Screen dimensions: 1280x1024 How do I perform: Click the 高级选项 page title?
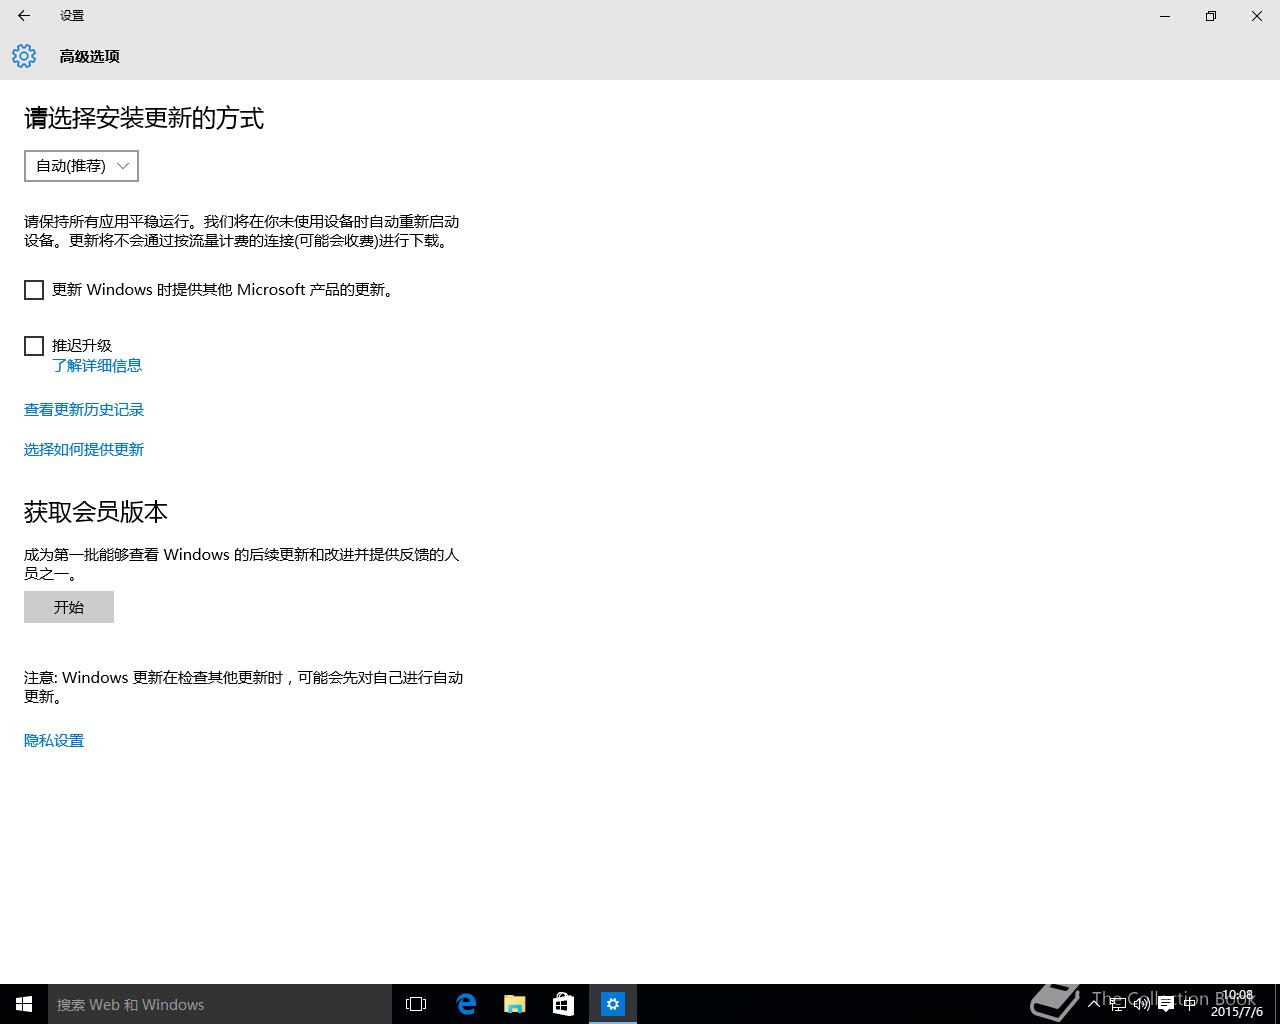[x=89, y=57]
